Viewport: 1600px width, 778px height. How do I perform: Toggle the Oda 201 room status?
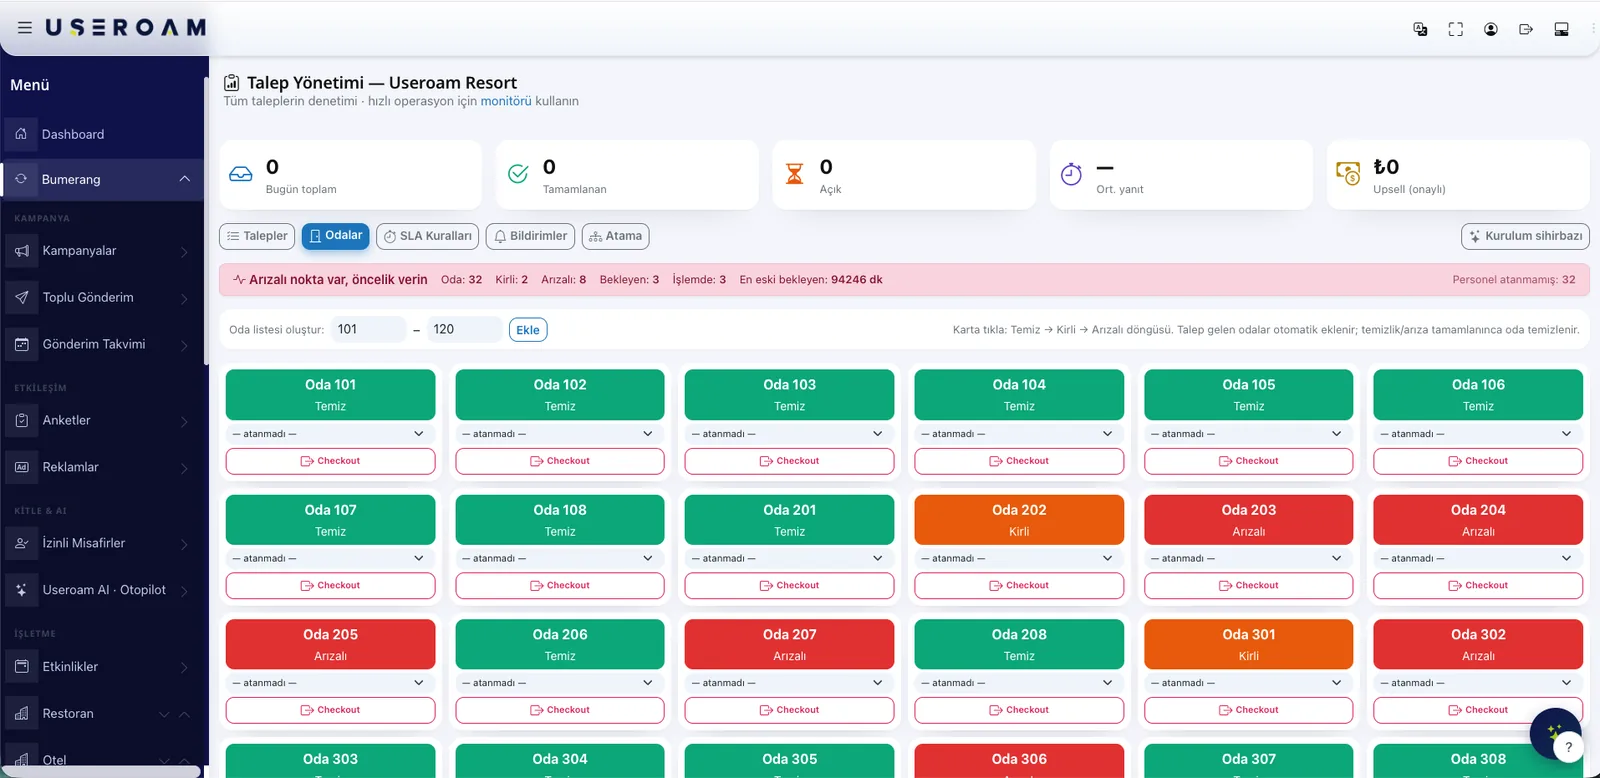pyautogui.click(x=790, y=520)
